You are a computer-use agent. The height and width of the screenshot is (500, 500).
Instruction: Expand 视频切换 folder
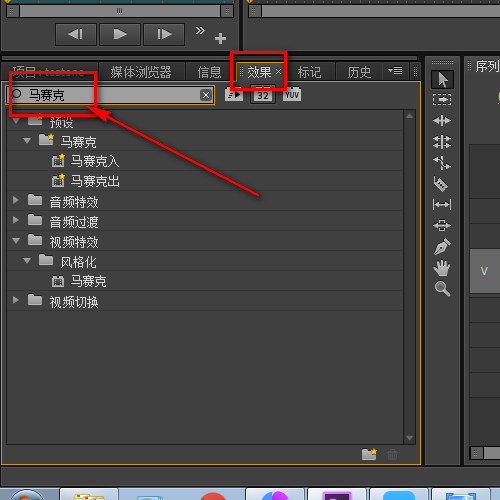click(x=15, y=300)
